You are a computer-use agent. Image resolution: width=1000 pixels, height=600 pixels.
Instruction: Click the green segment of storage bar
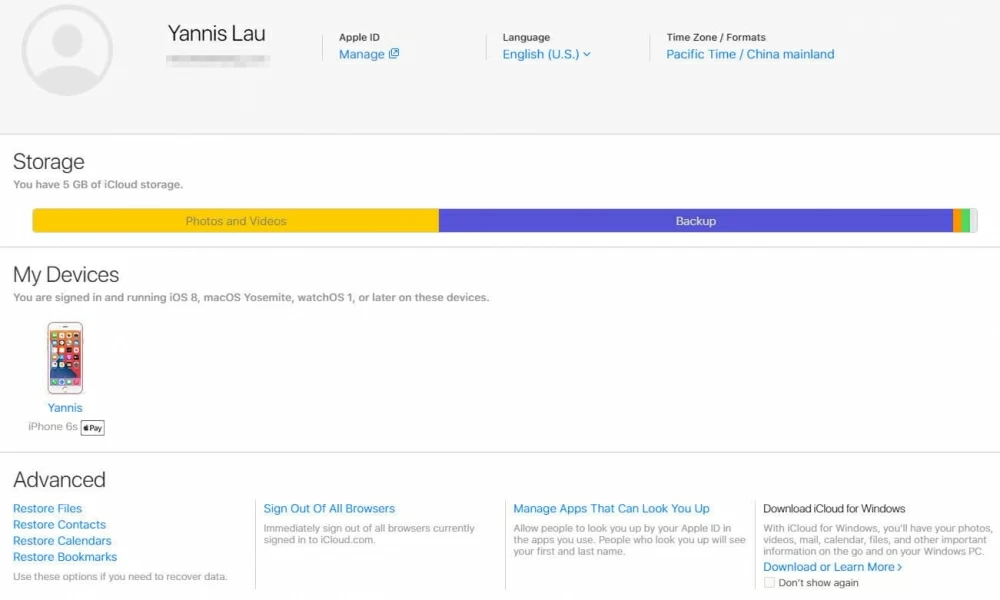pos(966,221)
